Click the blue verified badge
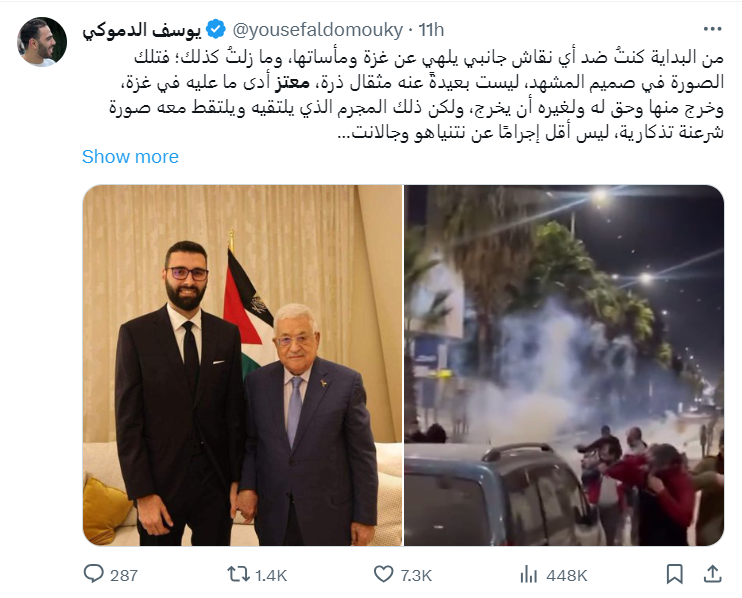 [216, 29]
